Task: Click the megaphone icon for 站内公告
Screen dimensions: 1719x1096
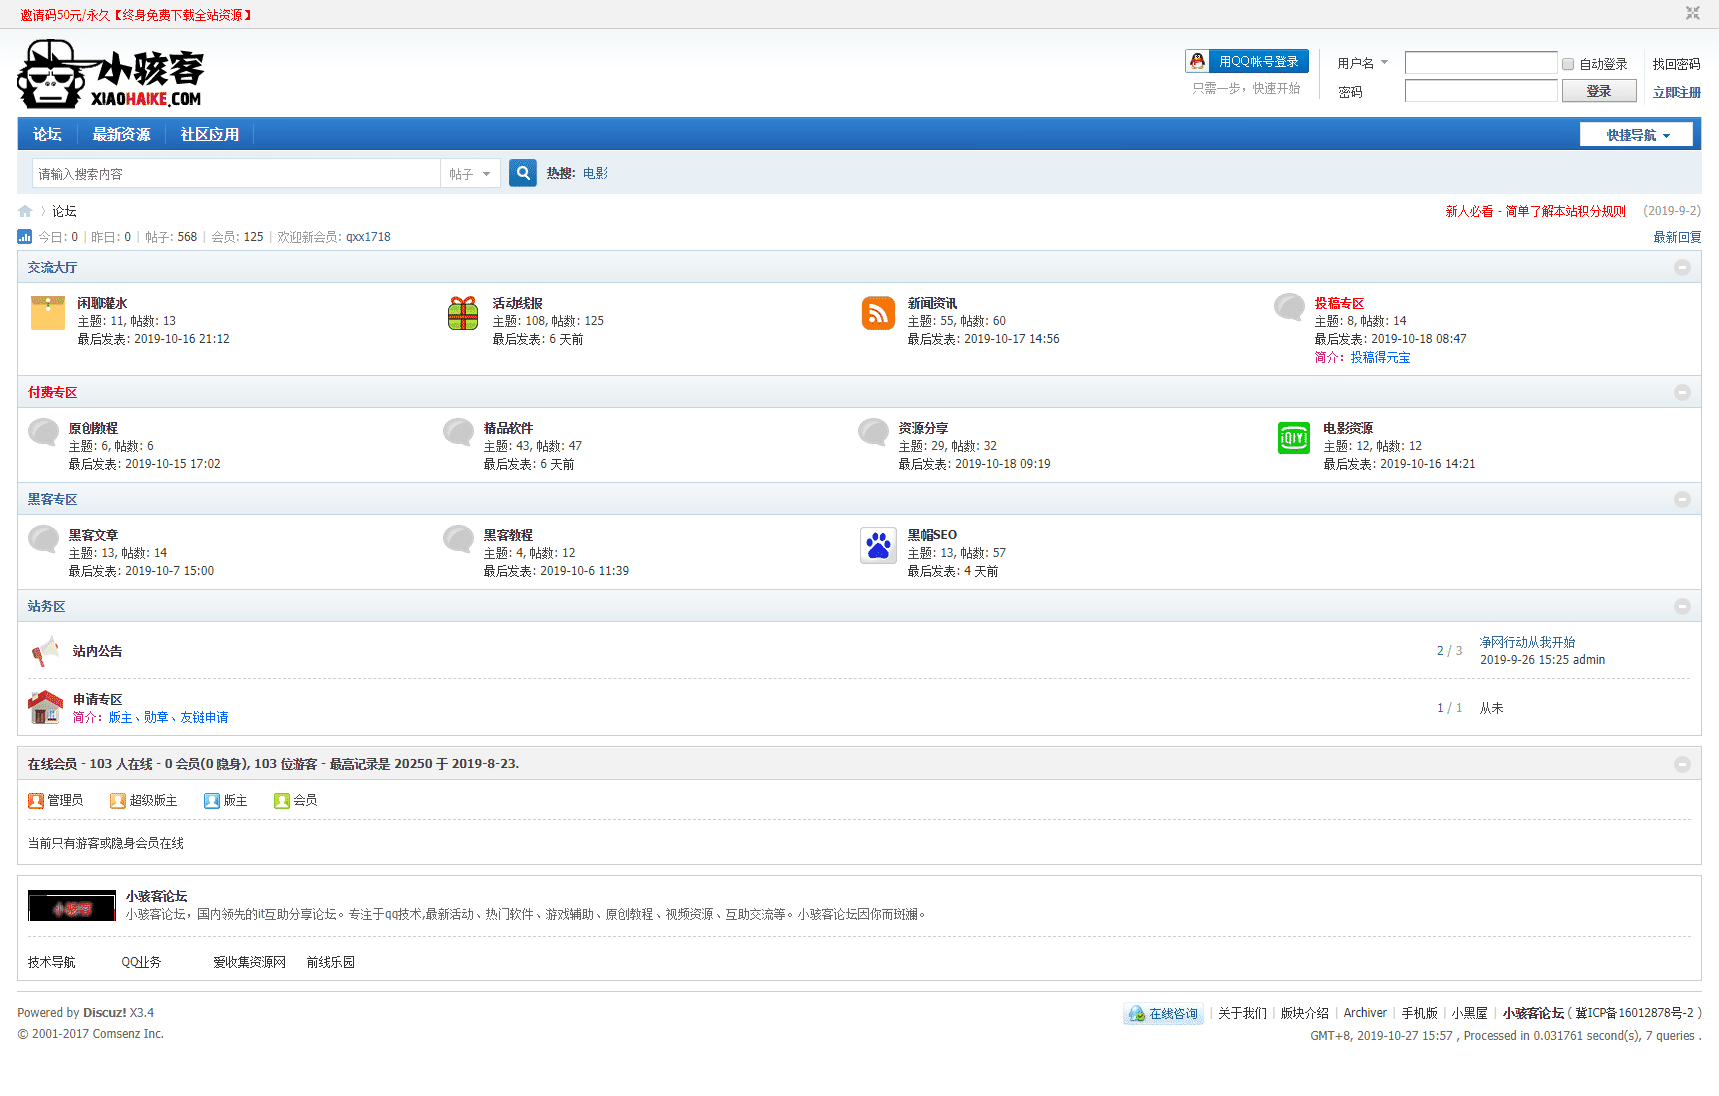Action: (45, 652)
